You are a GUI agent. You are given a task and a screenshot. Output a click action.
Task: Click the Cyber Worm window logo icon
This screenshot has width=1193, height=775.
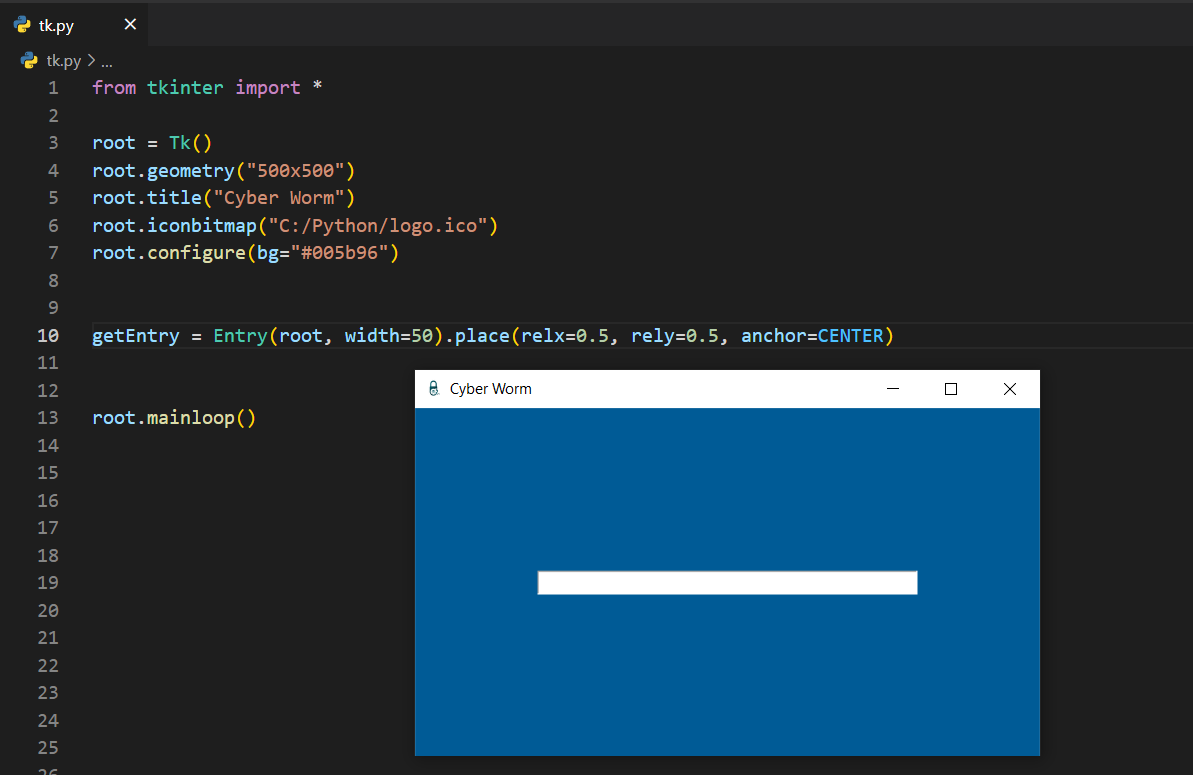[x=433, y=389]
